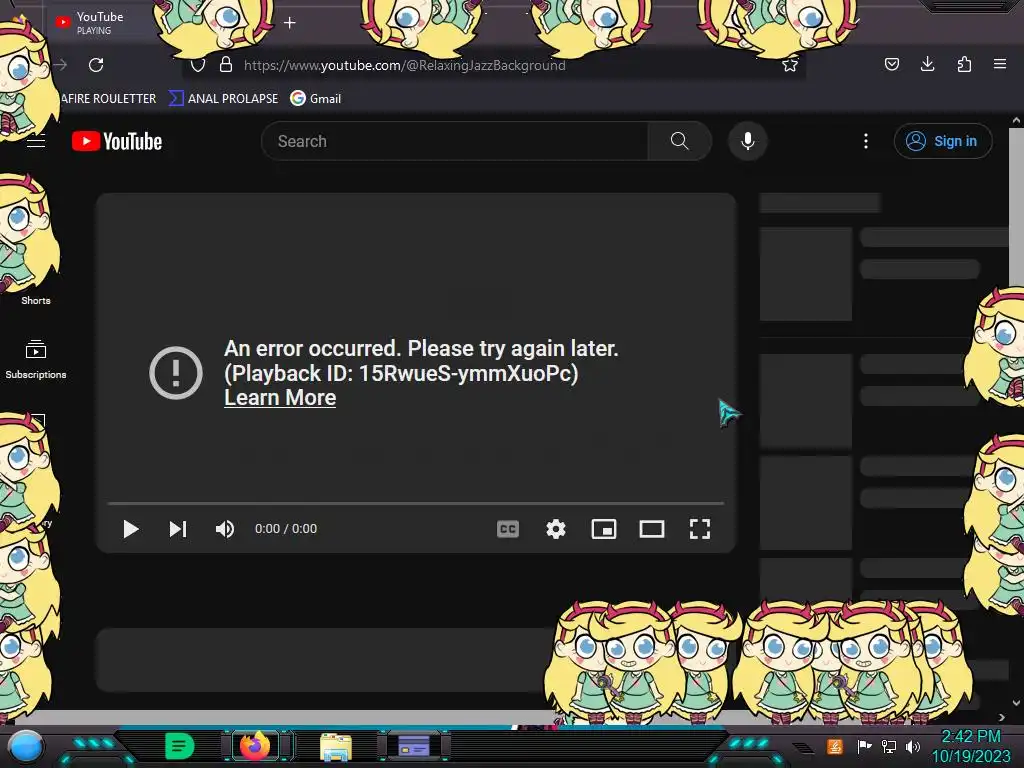This screenshot has height=768, width=1024.
Task: Click the video progress bar
Action: click(x=416, y=504)
